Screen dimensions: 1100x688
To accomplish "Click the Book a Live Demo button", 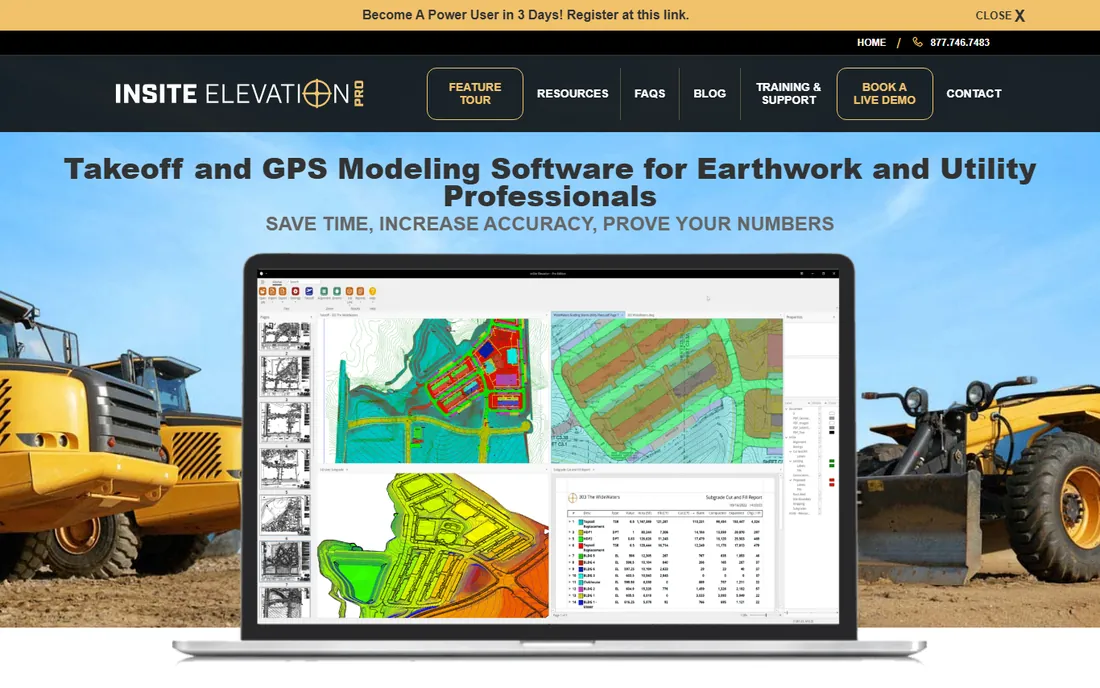I will click(x=885, y=93).
